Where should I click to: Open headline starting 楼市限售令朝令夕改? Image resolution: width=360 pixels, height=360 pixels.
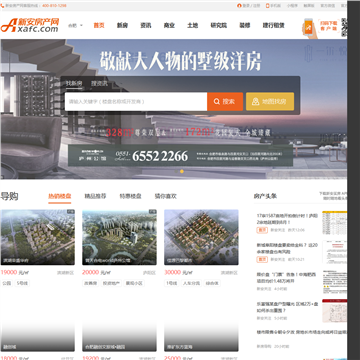[302, 332]
